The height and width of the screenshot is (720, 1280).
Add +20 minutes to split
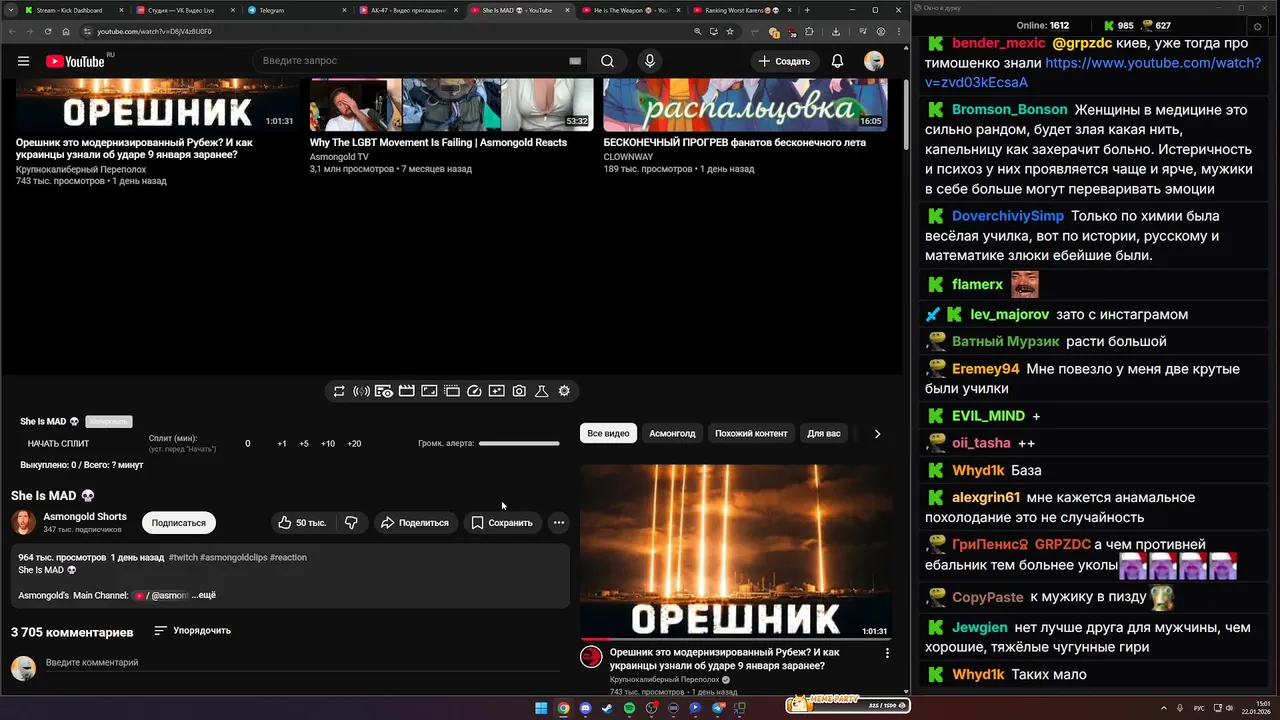coord(354,444)
